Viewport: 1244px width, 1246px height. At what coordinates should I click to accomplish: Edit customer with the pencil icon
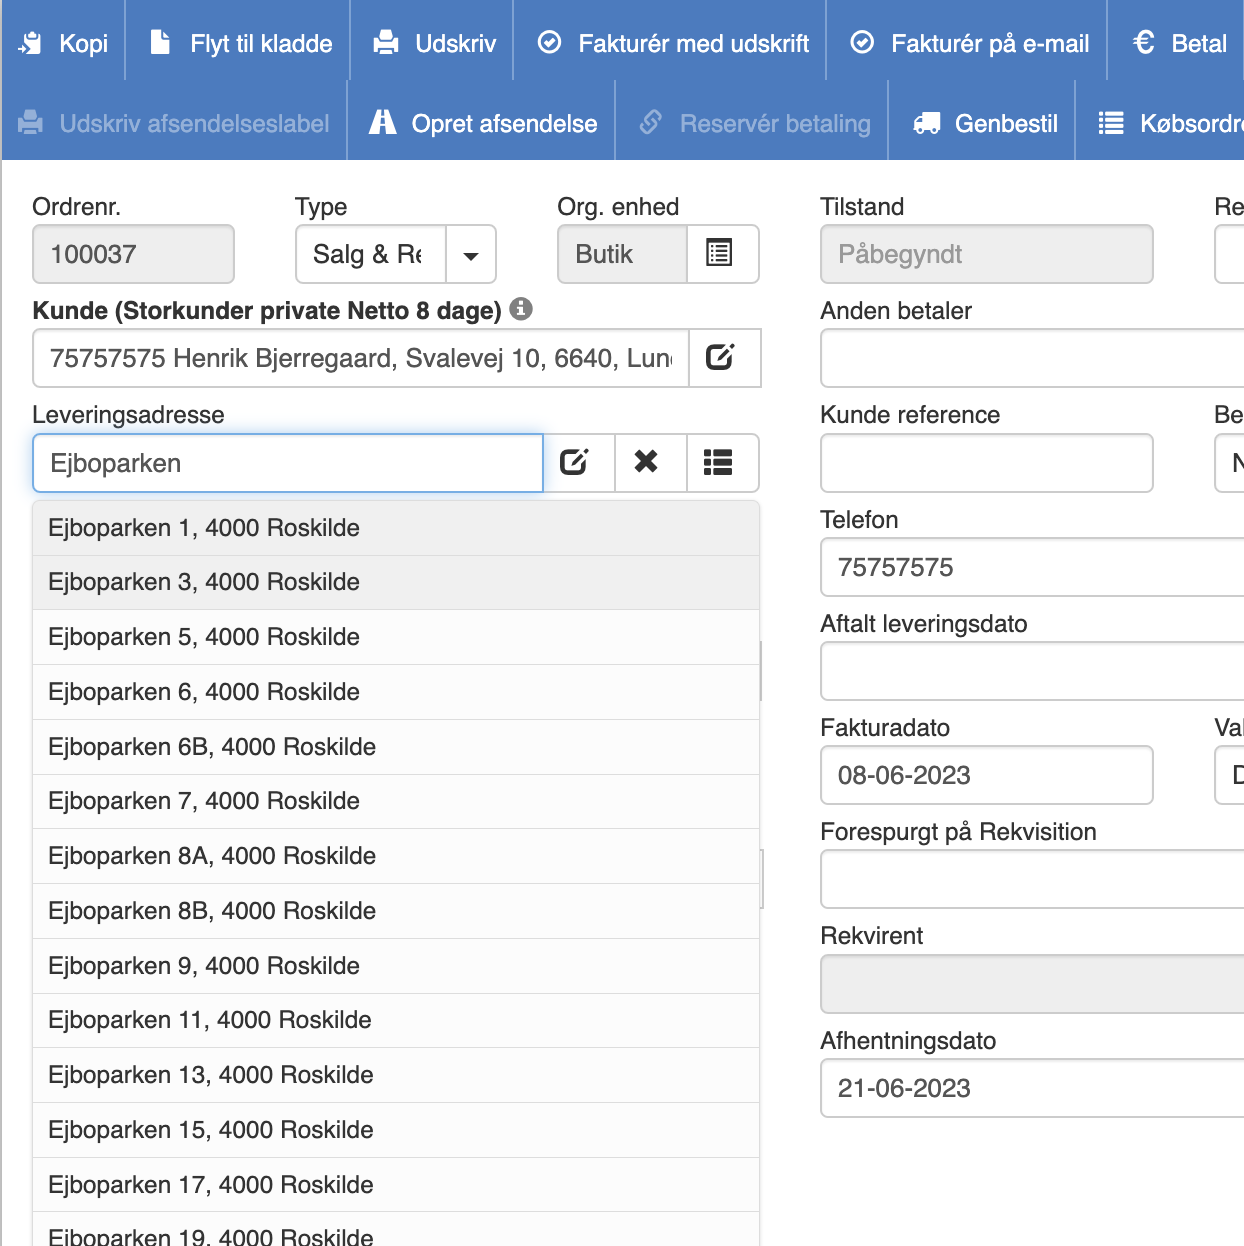(724, 358)
